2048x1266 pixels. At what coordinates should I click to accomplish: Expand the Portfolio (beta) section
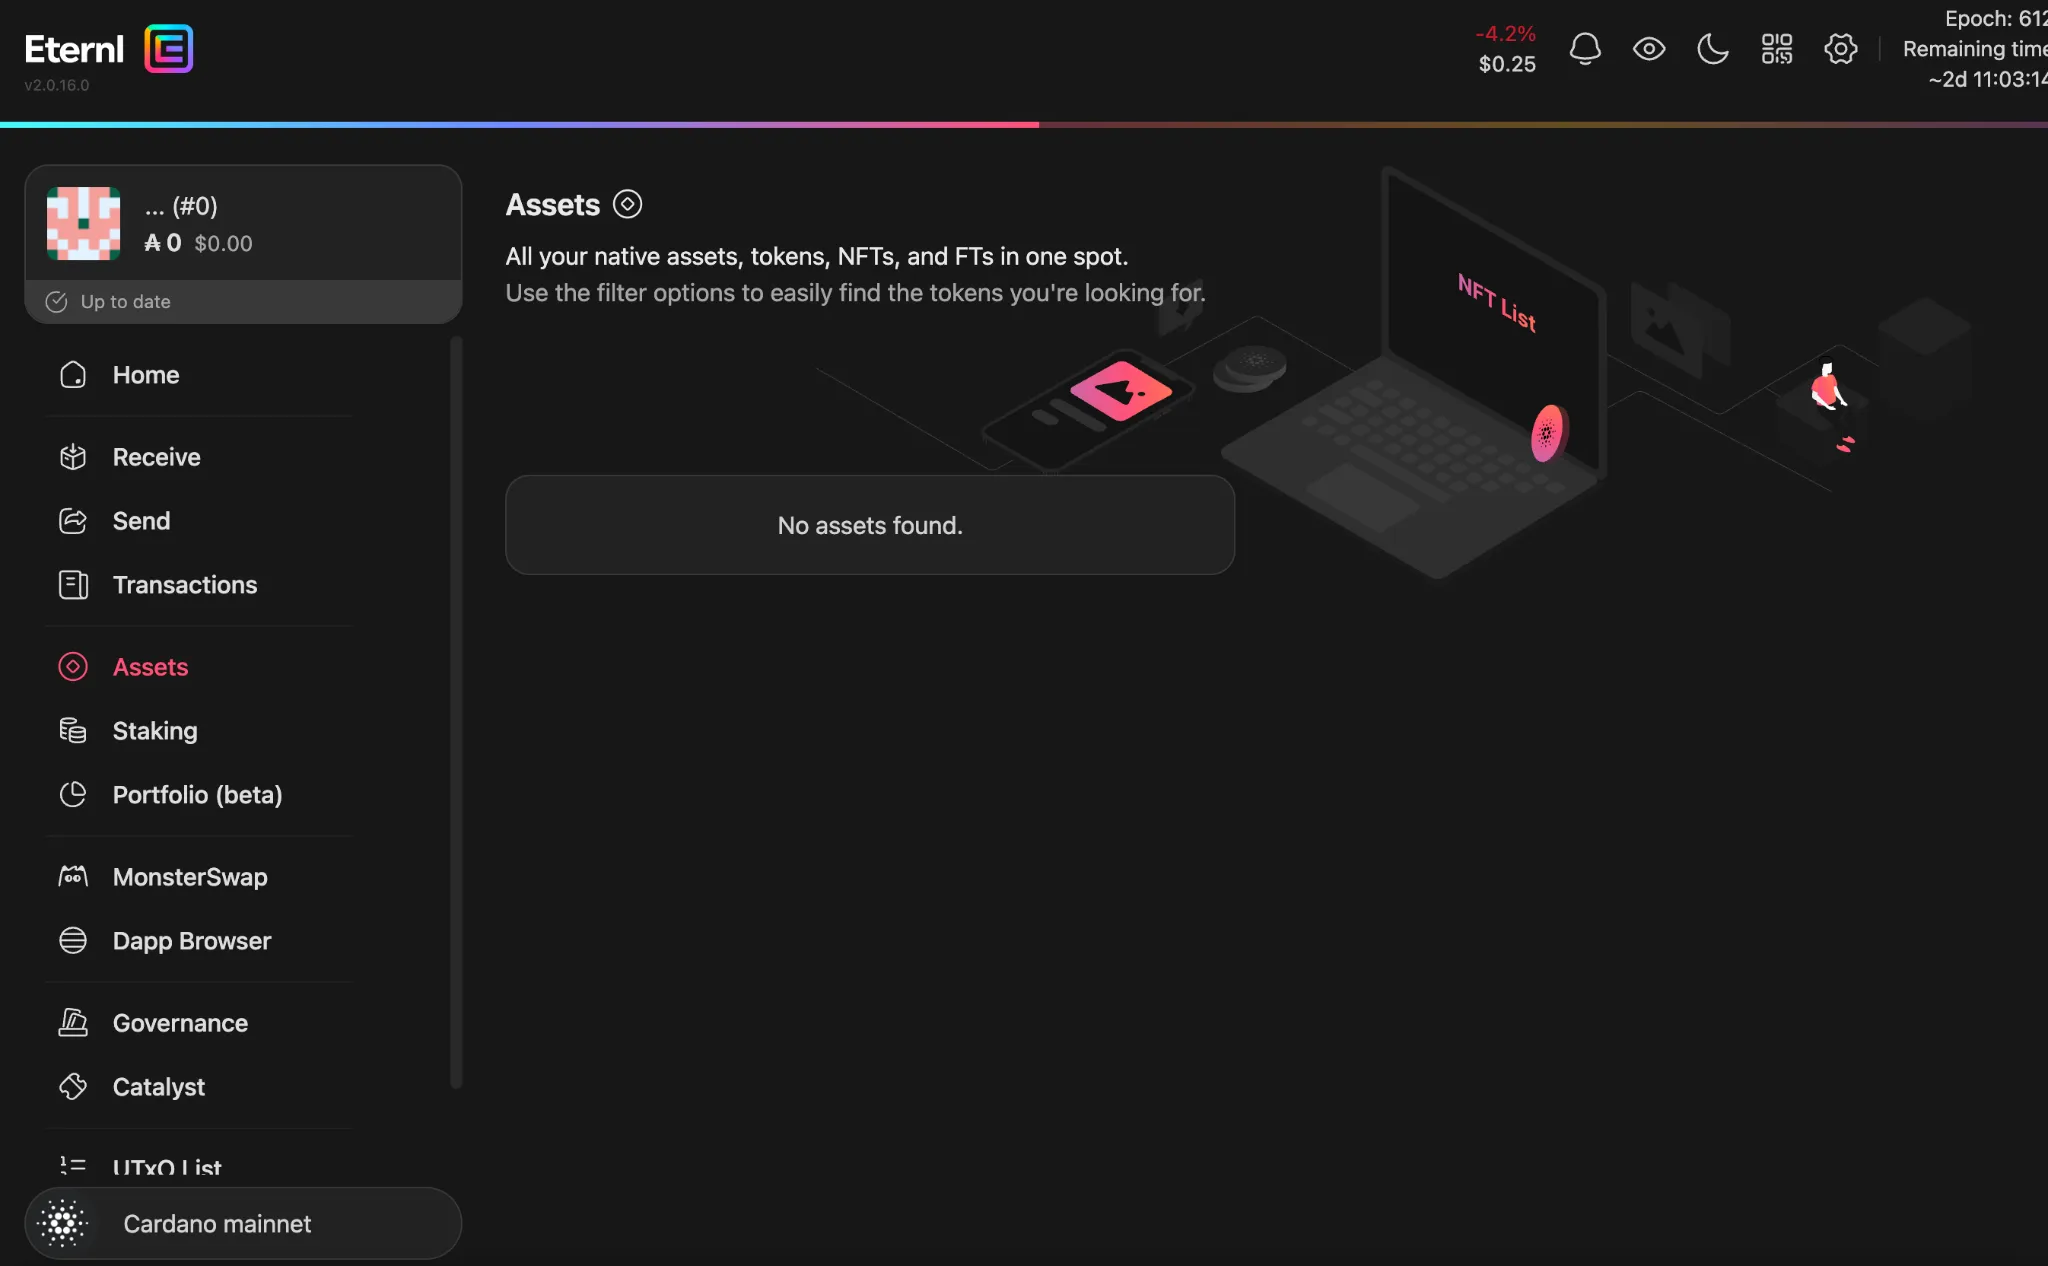point(197,795)
